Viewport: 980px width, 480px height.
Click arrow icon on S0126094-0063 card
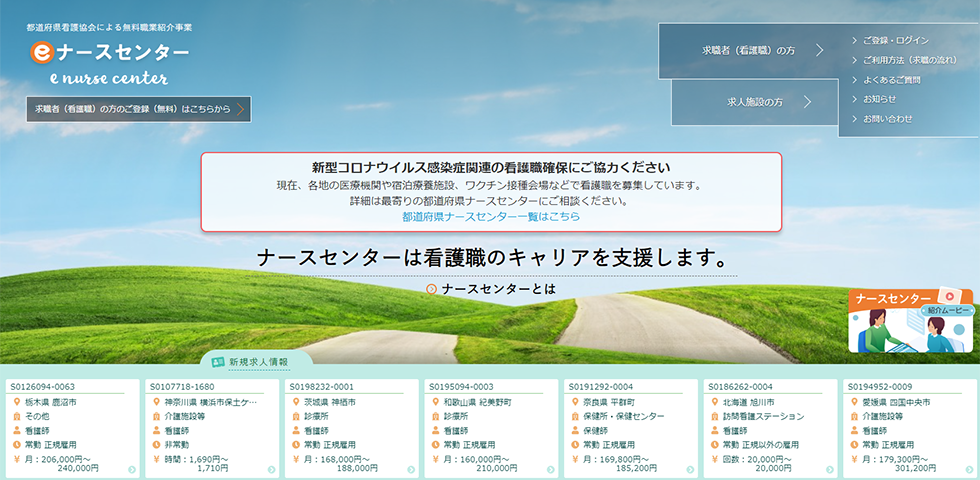pos(132,470)
